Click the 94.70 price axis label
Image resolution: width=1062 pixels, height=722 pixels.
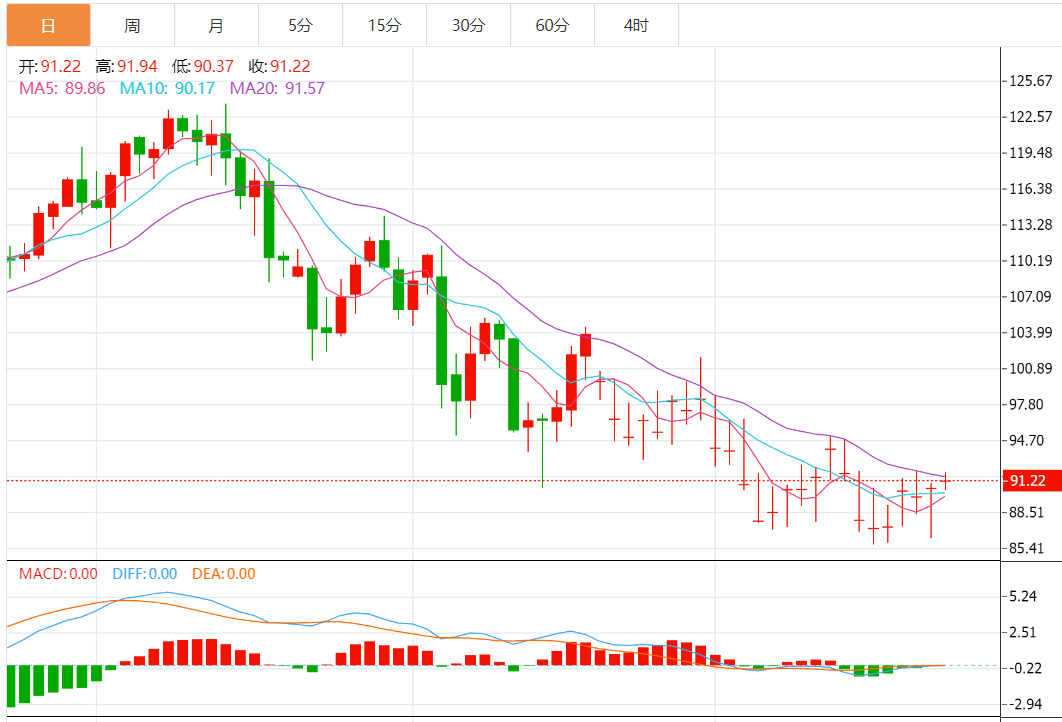pos(1027,440)
